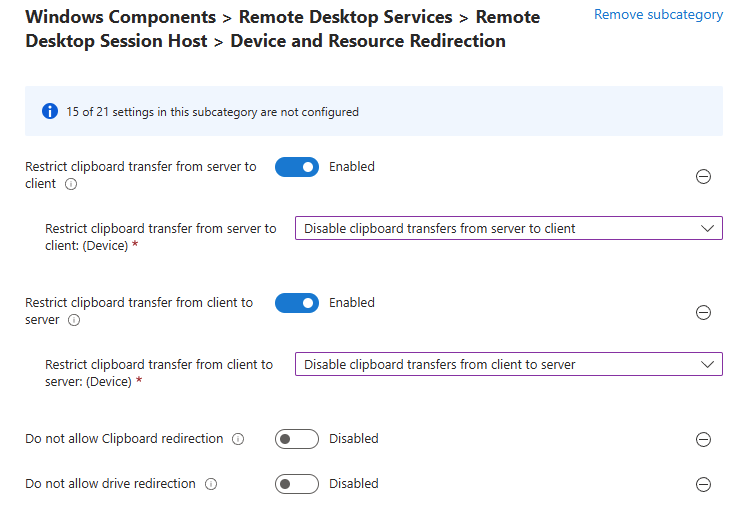Click the server to client (Device) field label
This screenshot has height=506, width=729.
(x=160, y=237)
